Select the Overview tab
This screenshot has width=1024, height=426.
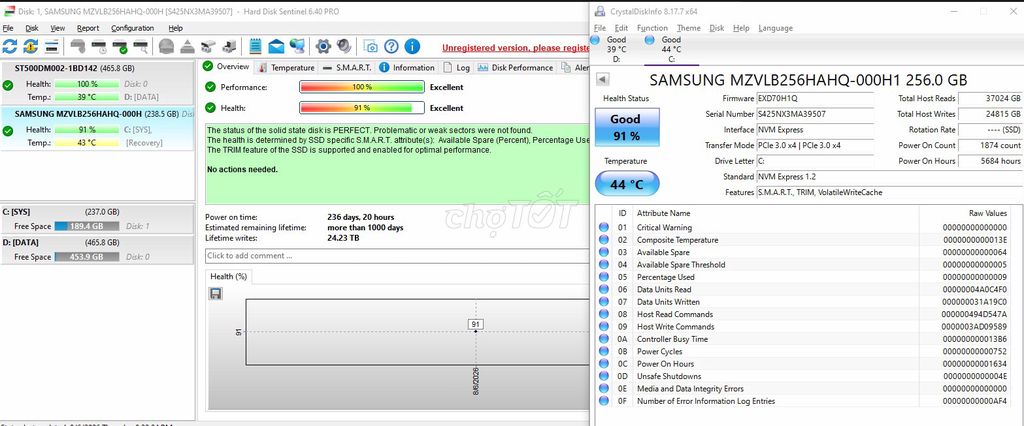pos(226,67)
